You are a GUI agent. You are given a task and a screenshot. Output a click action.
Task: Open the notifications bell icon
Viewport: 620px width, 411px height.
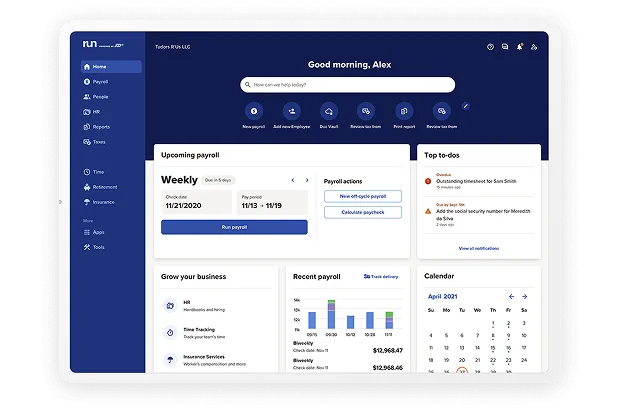pyautogui.click(x=520, y=47)
